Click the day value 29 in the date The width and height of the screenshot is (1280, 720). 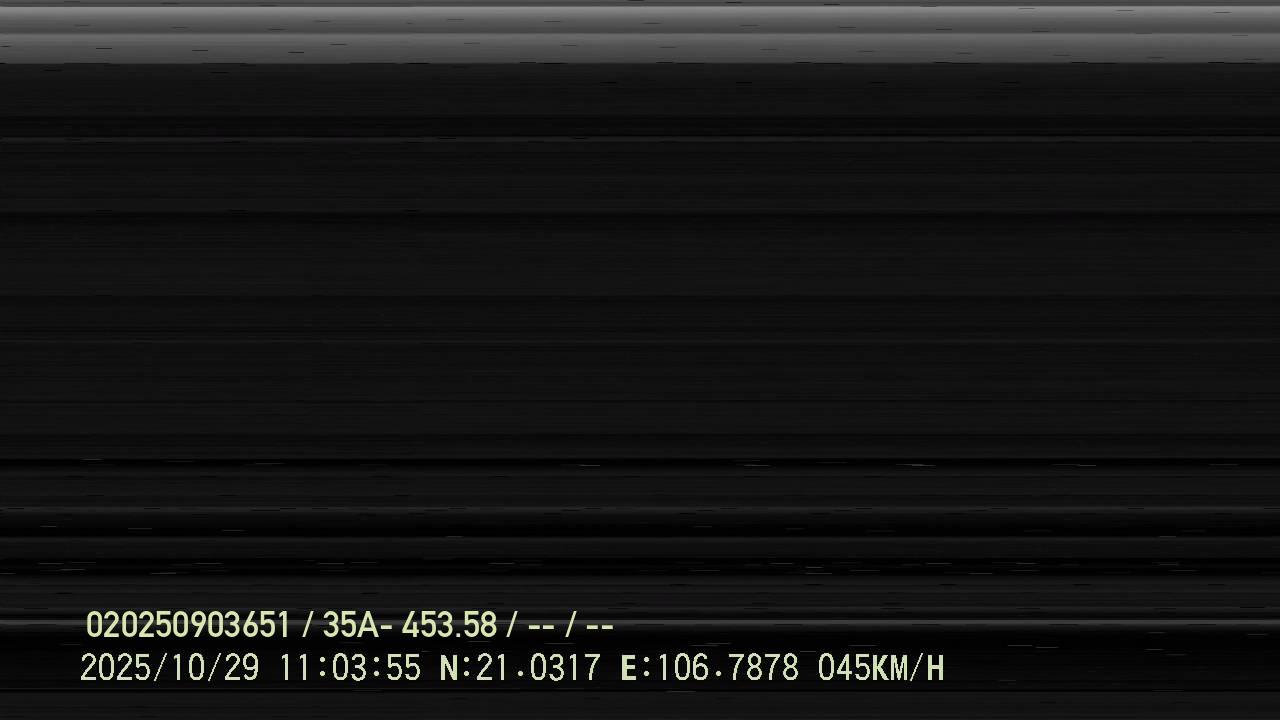click(241, 668)
